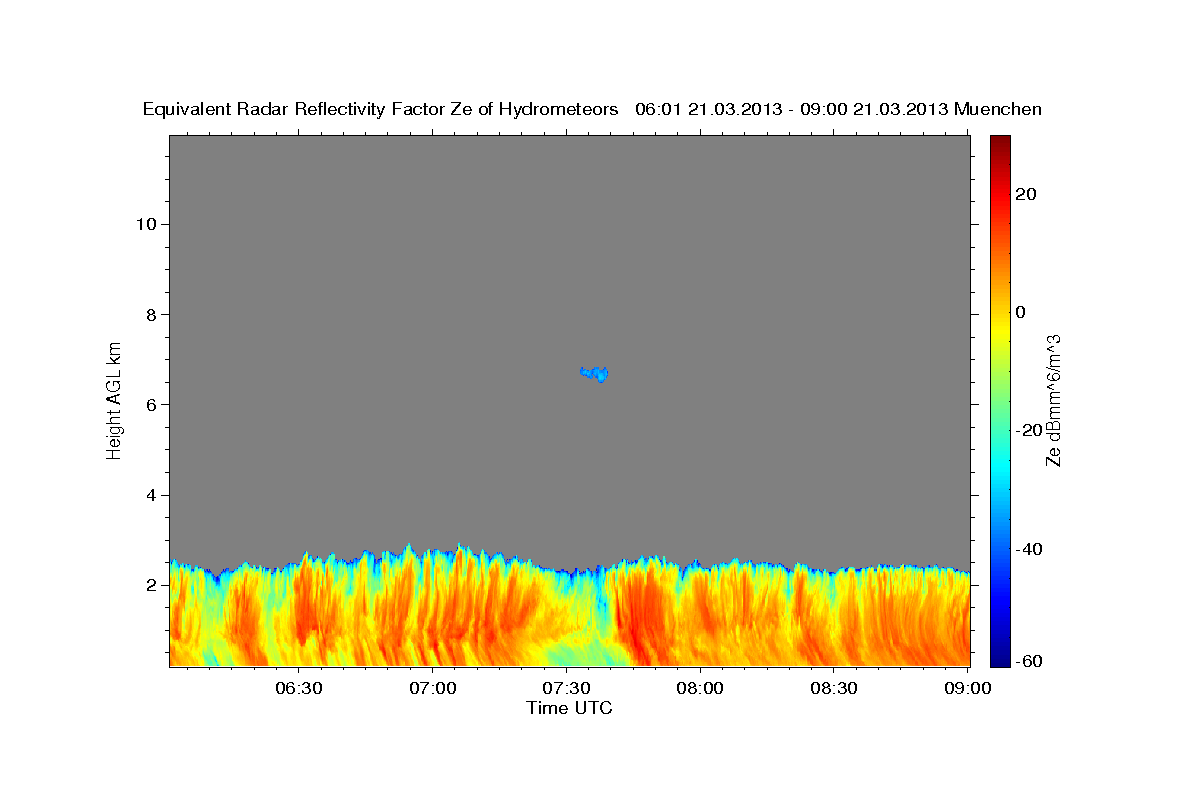1200x800 pixels.
Task: Click the colorbar label "Ze dBmm^6/m^3"
Action: click(x=1053, y=400)
